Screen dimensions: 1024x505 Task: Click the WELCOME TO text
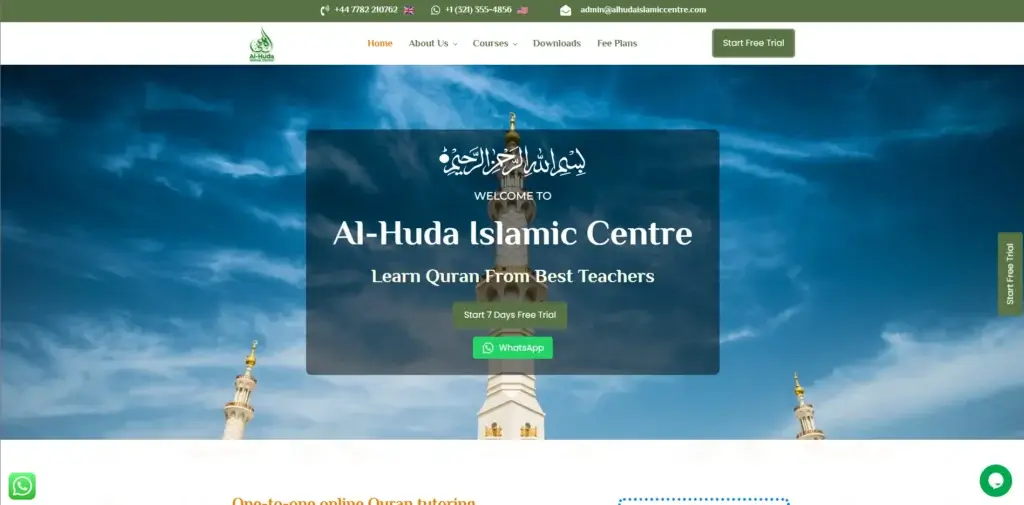click(x=513, y=195)
